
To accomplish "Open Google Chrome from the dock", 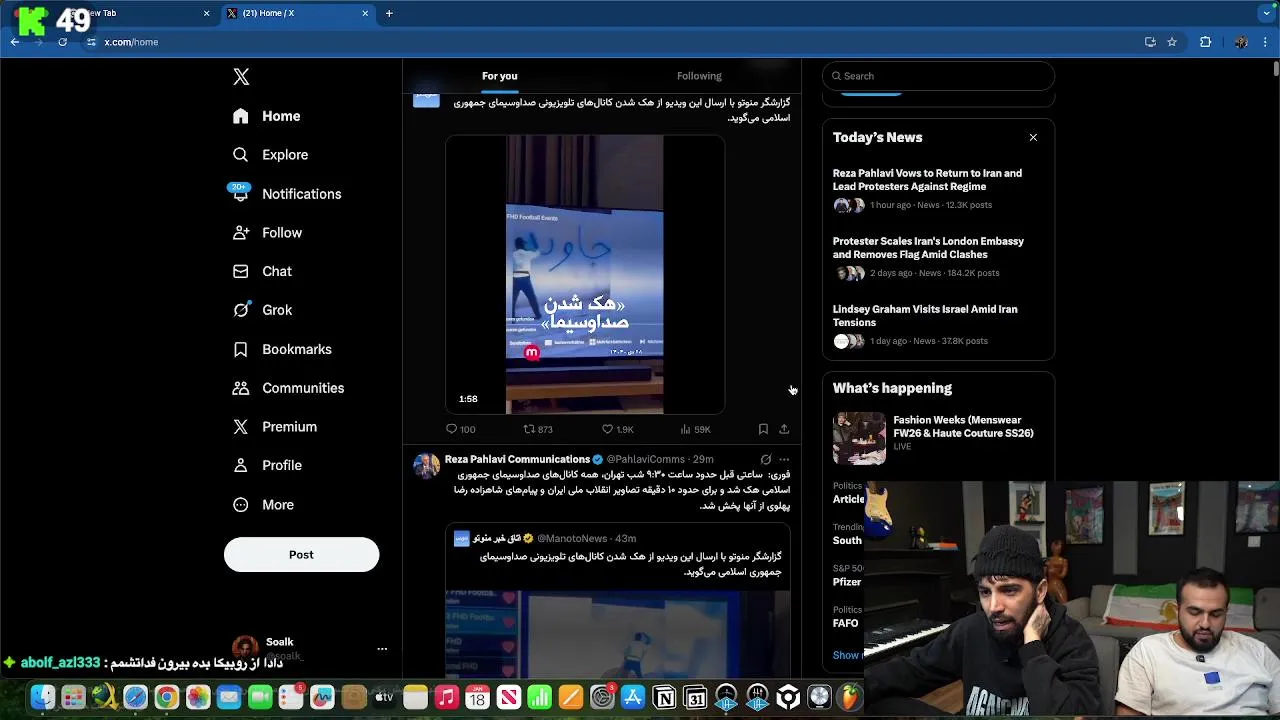I will (x=166, y=697).
